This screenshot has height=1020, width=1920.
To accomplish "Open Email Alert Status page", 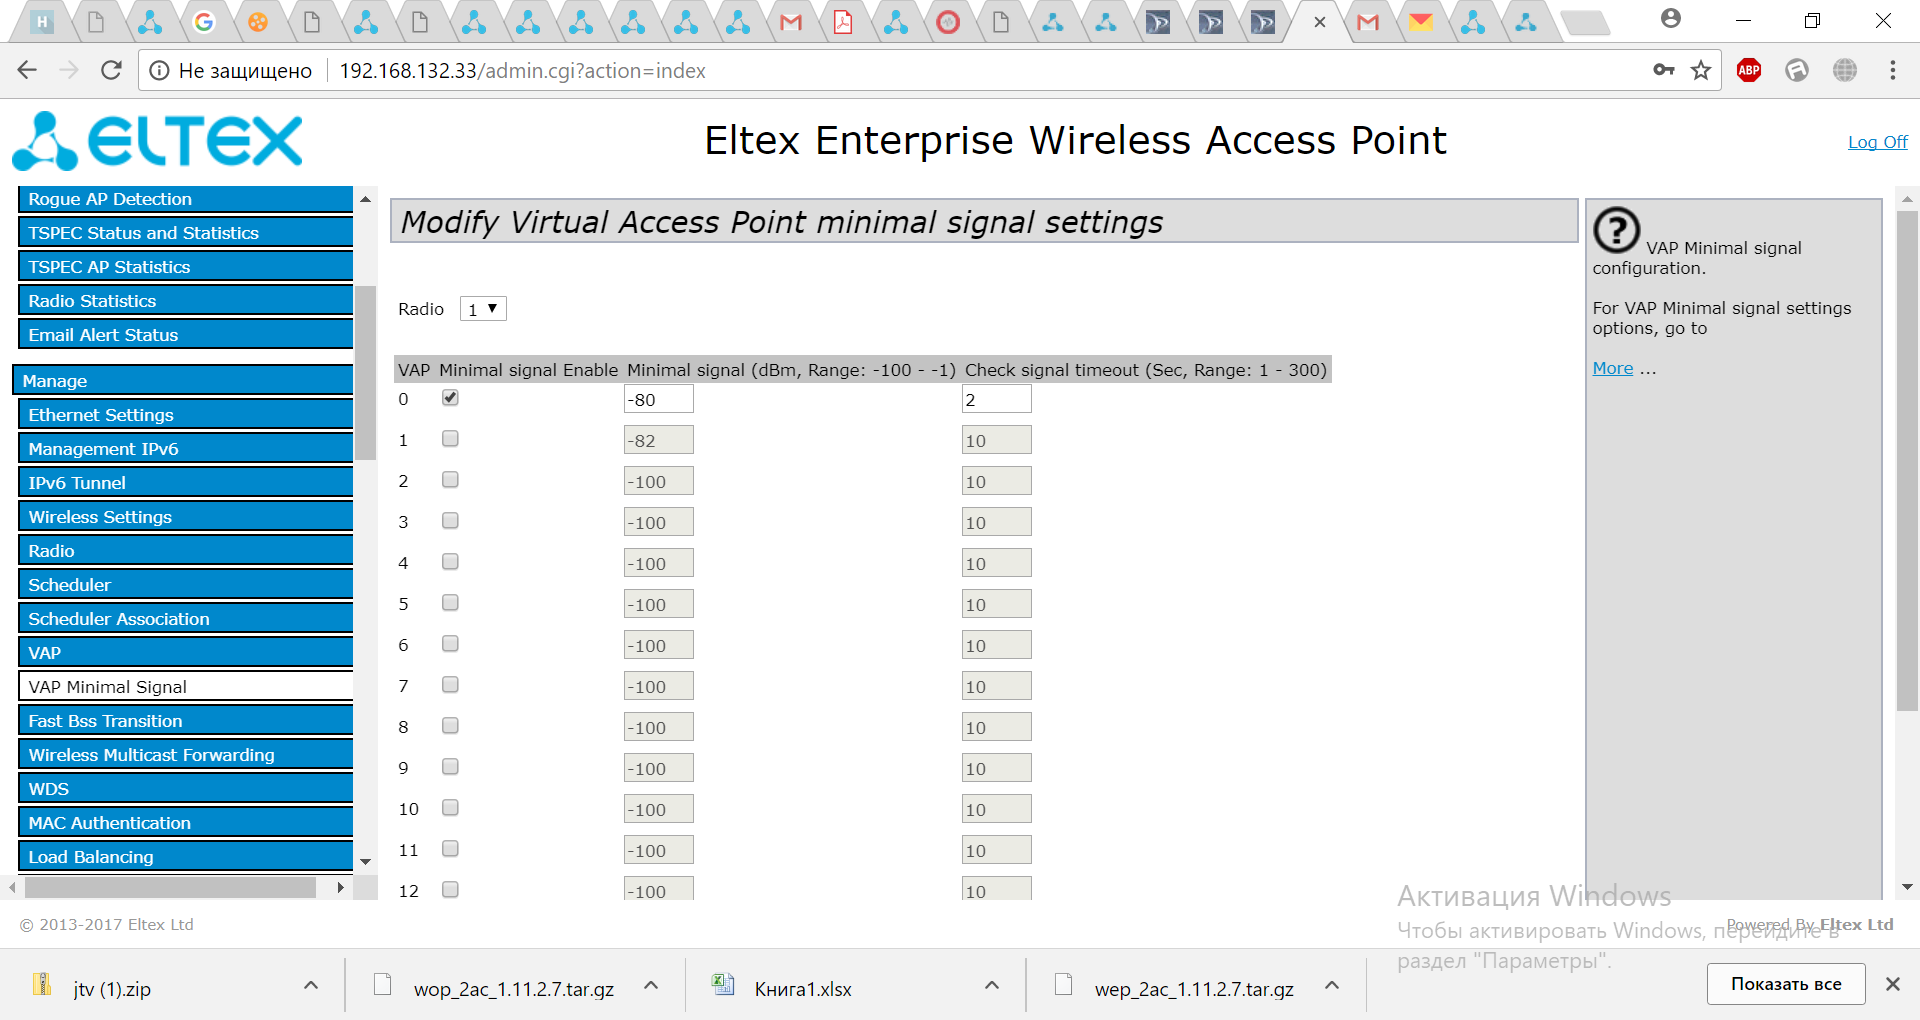I will tap(186, 335).
